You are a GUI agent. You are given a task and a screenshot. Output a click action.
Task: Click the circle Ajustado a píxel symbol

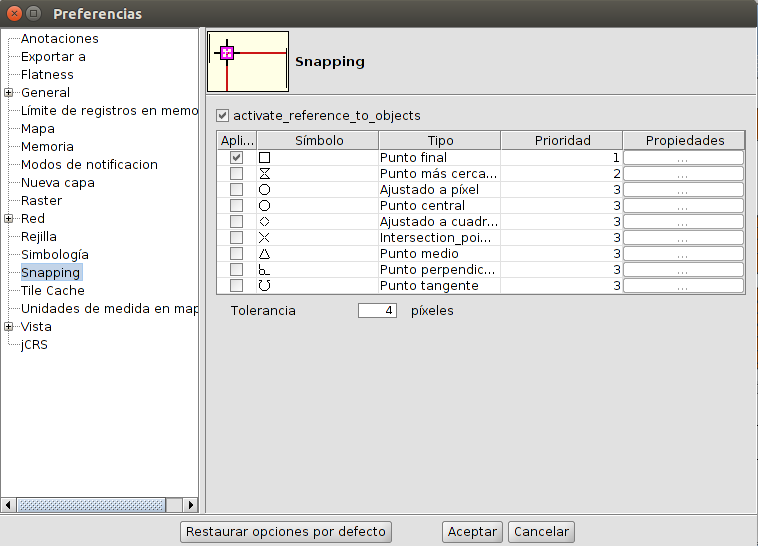point(265,190)
